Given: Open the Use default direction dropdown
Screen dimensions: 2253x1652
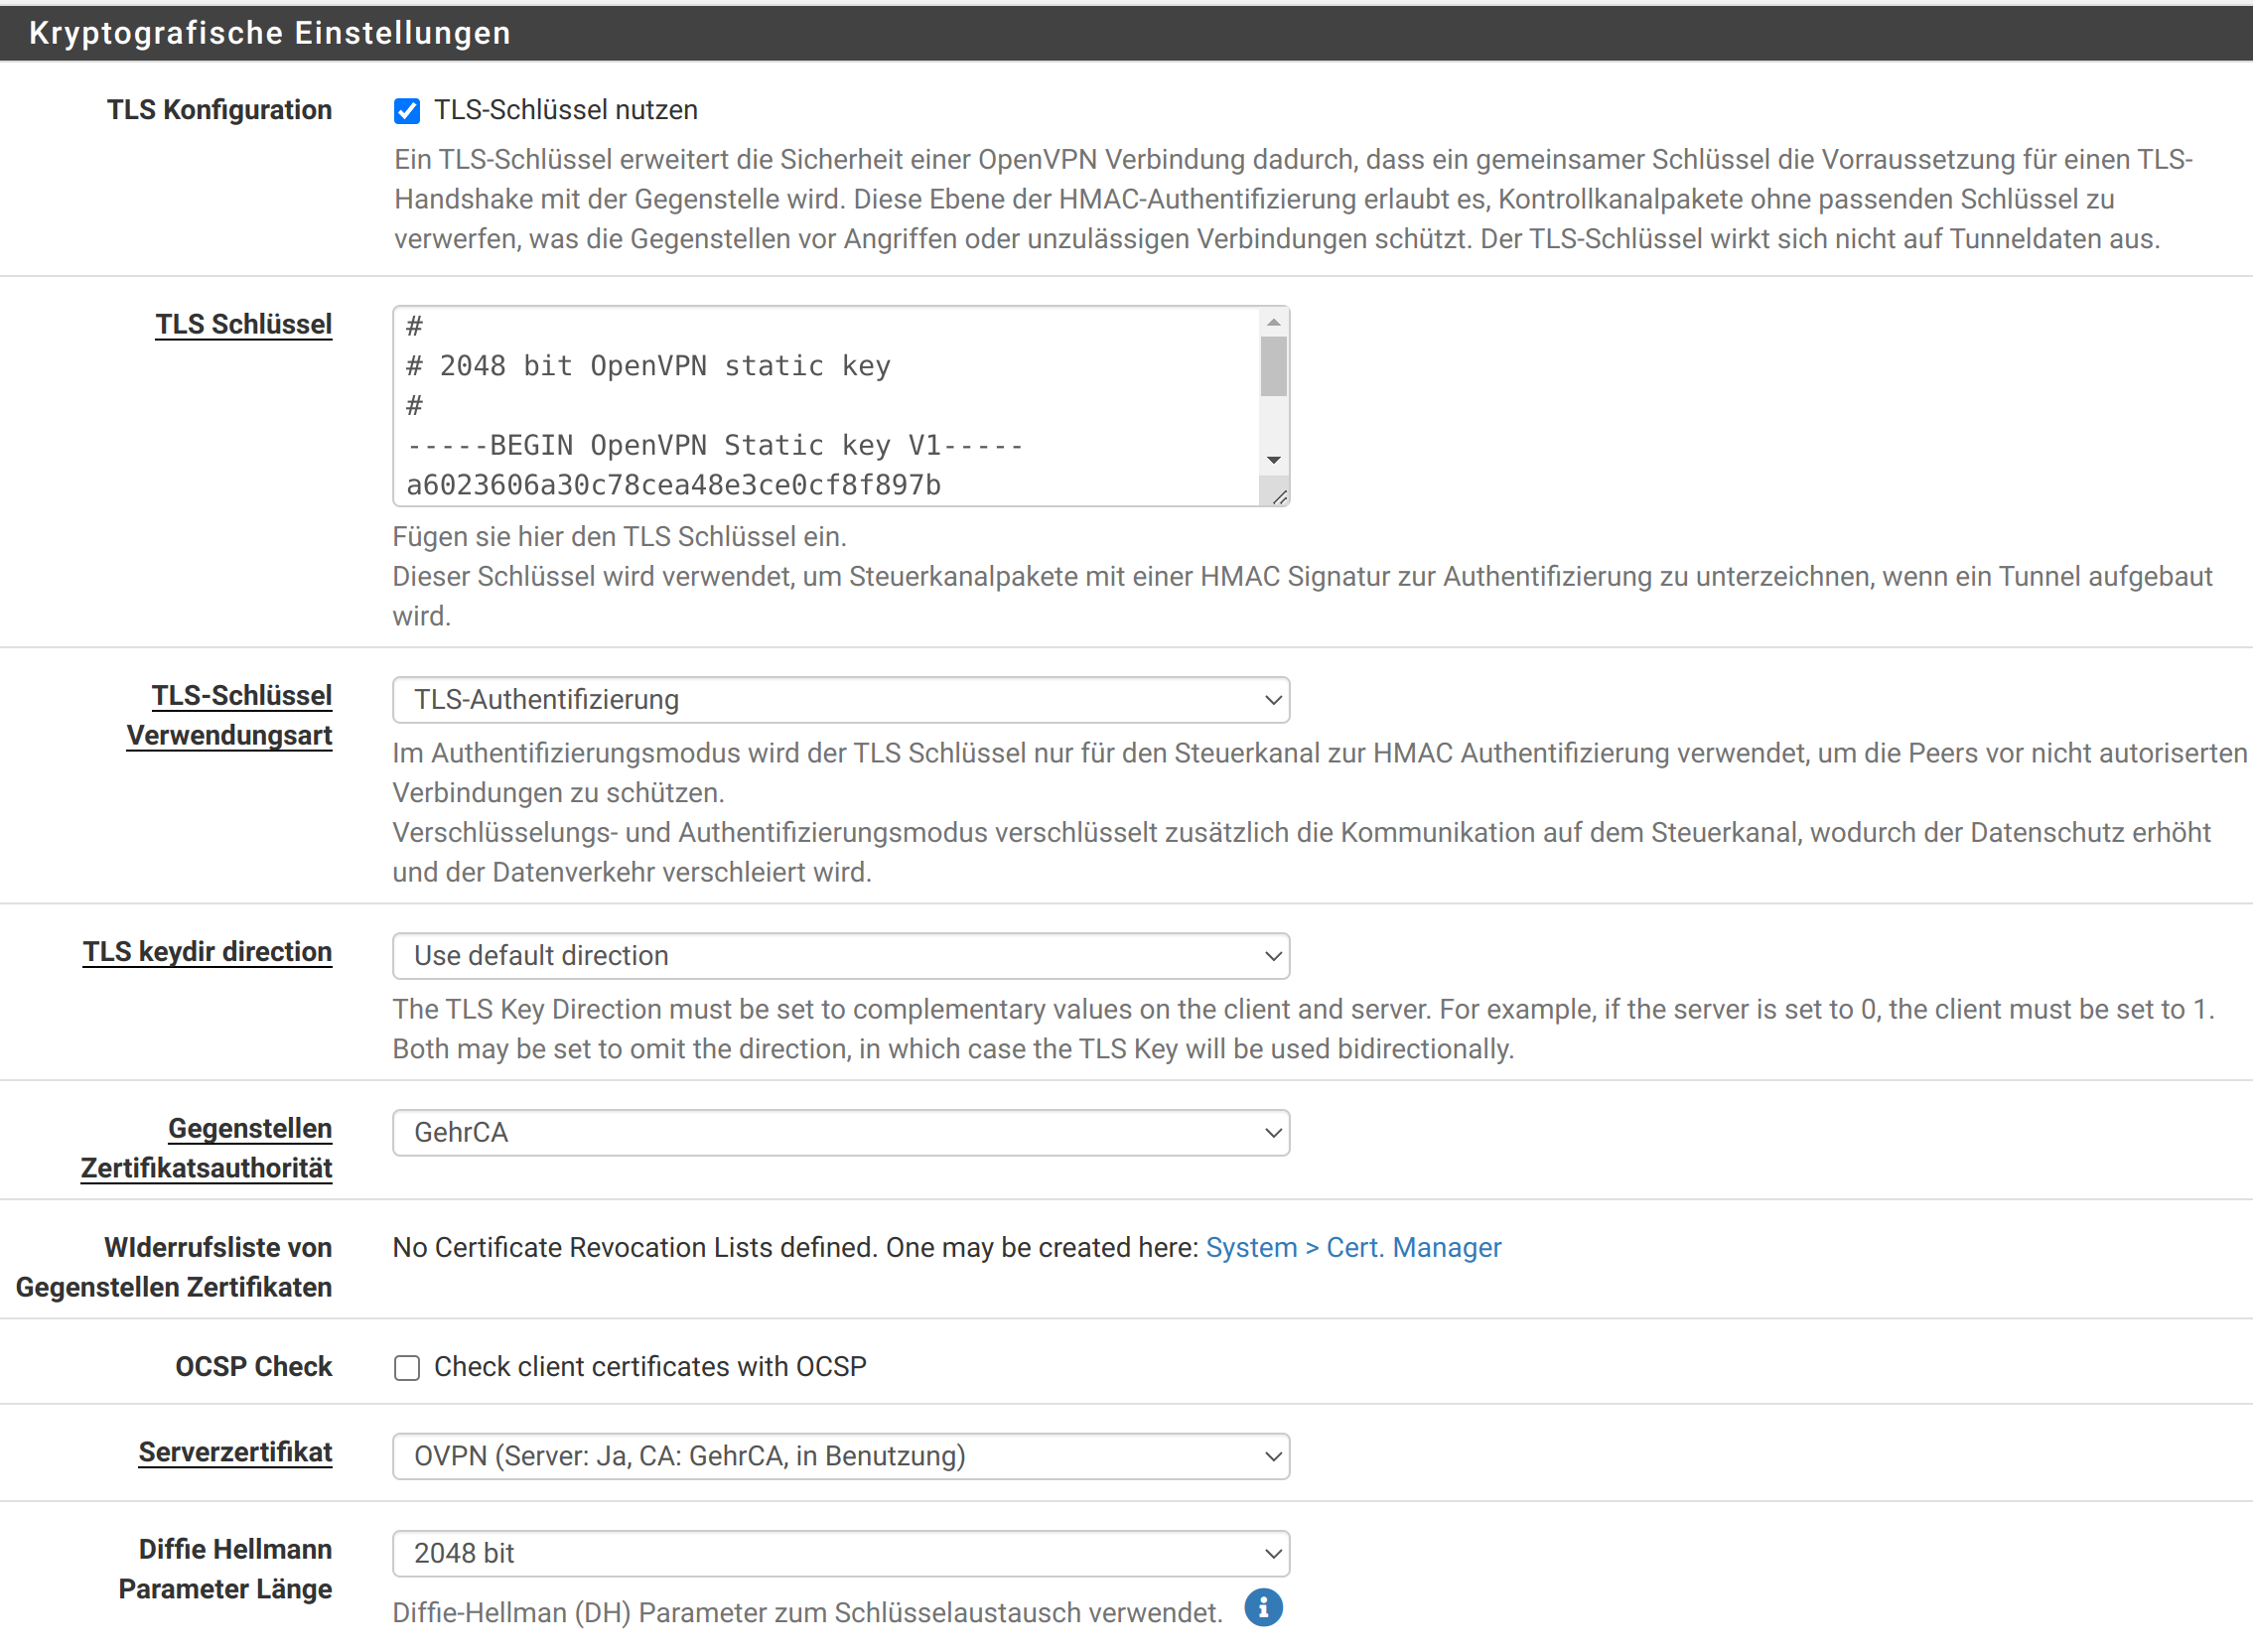Looking at the screenshot, I should coord(840,956).
